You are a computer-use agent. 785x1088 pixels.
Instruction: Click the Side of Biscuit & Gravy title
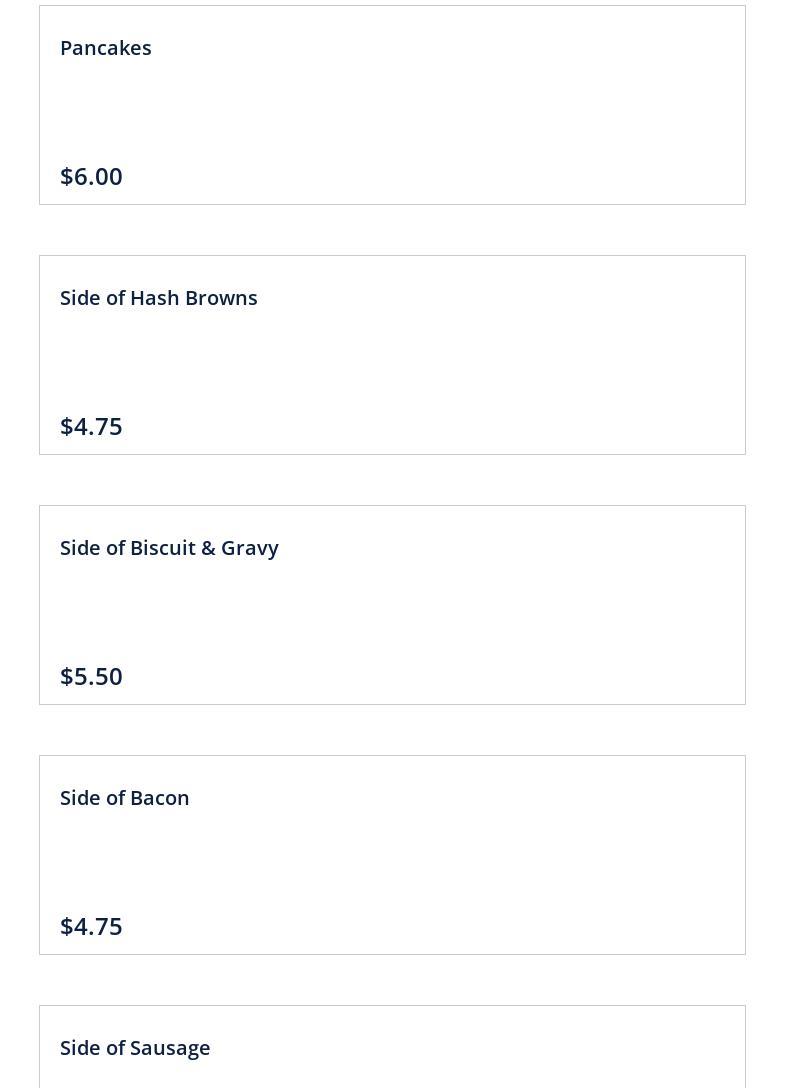click(x=169, y=548)
